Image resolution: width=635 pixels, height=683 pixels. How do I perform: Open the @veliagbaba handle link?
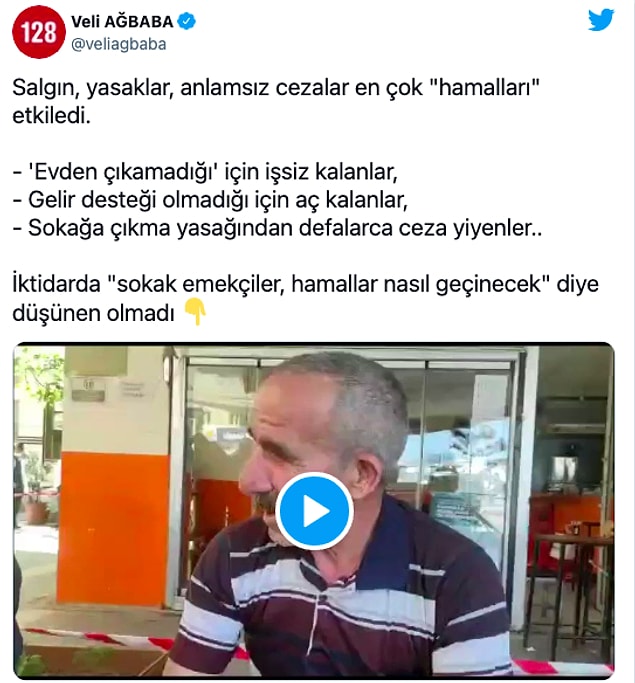[x=118, y=44]
